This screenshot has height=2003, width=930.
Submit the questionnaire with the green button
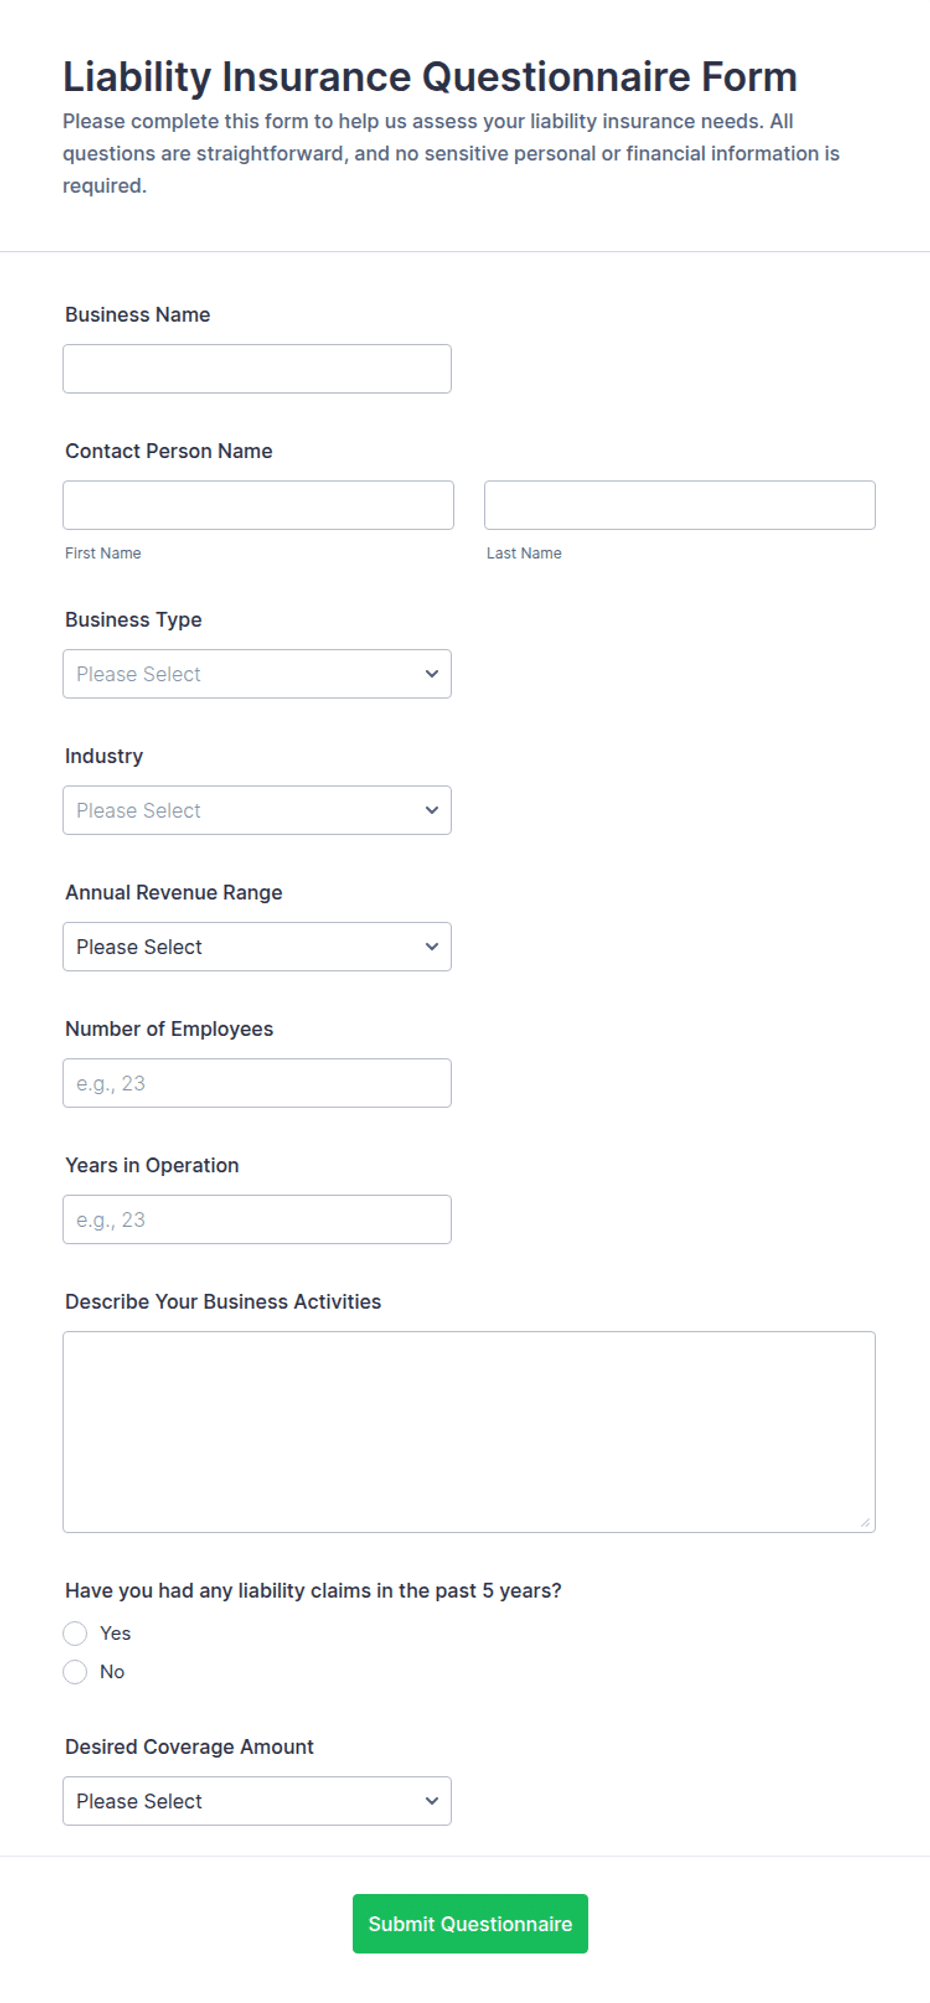[x=470, y=1923]
